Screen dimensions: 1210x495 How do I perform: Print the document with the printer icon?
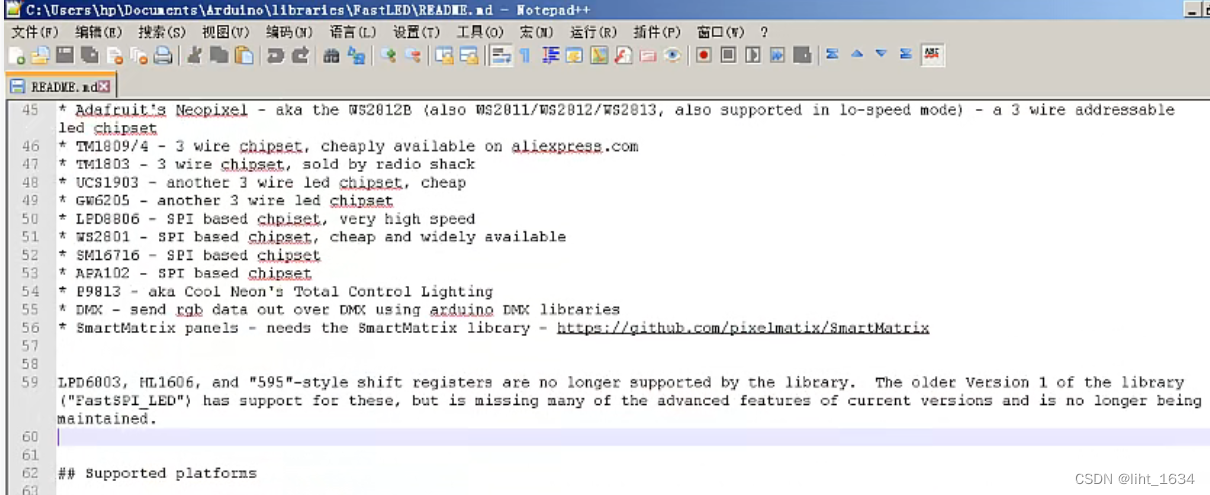[163, 55]
